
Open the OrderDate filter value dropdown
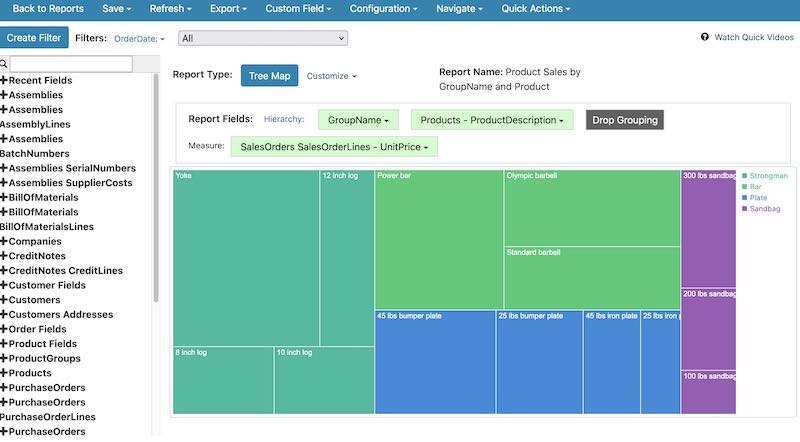(262, 38)
